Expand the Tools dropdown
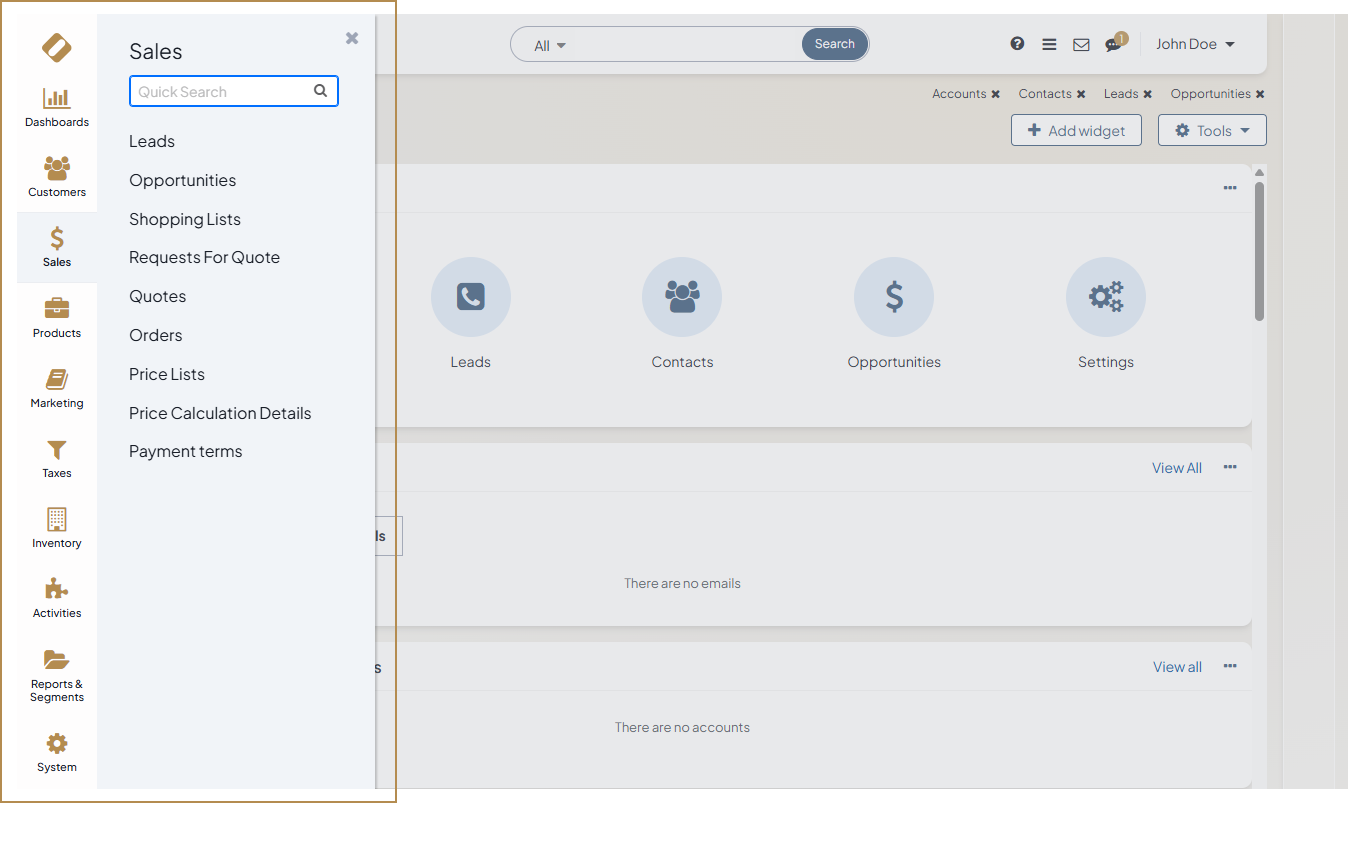 coord(1212,130)
